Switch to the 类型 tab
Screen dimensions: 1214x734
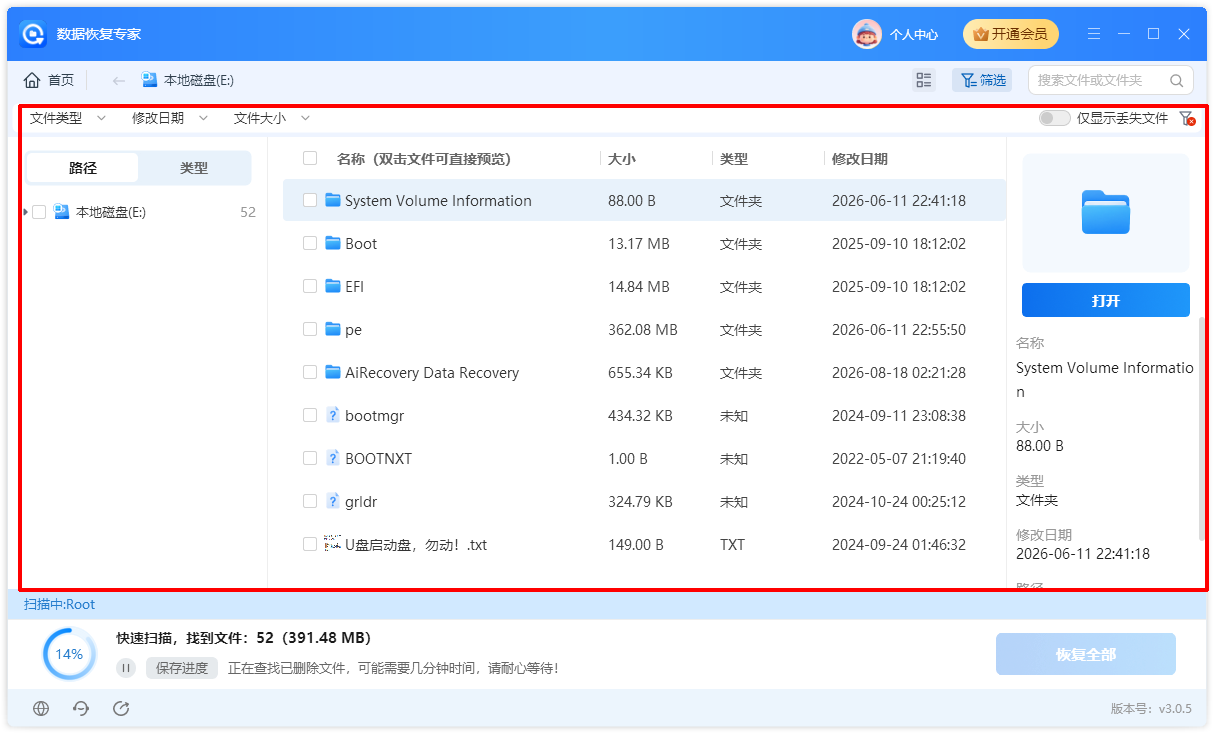[x=194, y=168]
